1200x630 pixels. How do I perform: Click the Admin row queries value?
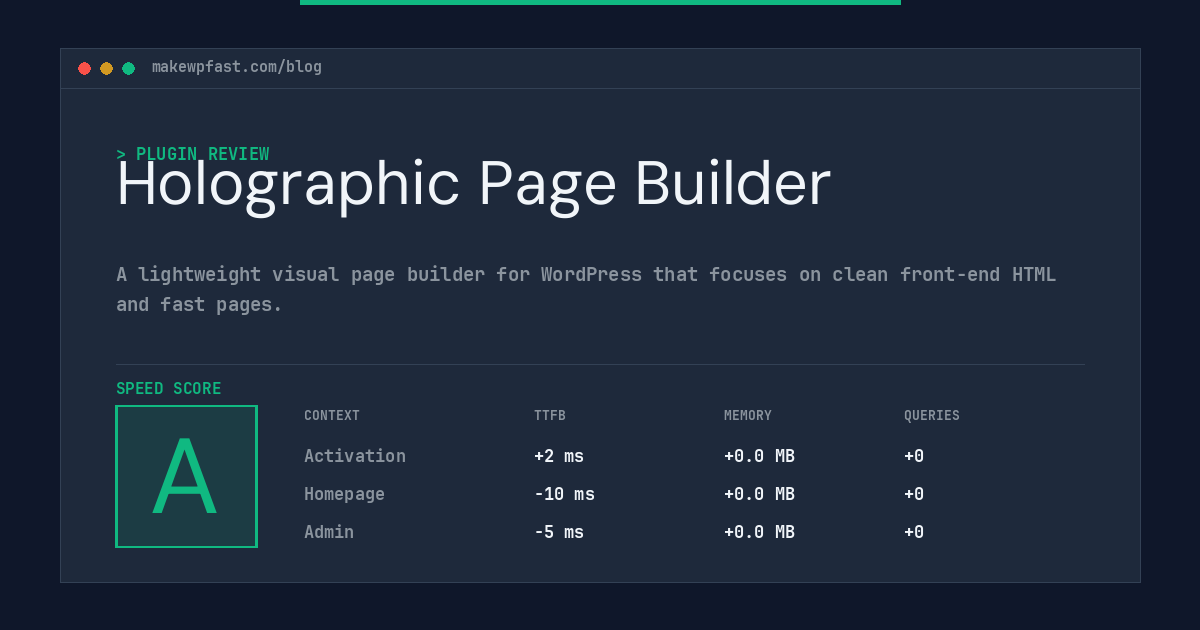click(x=914, y=532)
